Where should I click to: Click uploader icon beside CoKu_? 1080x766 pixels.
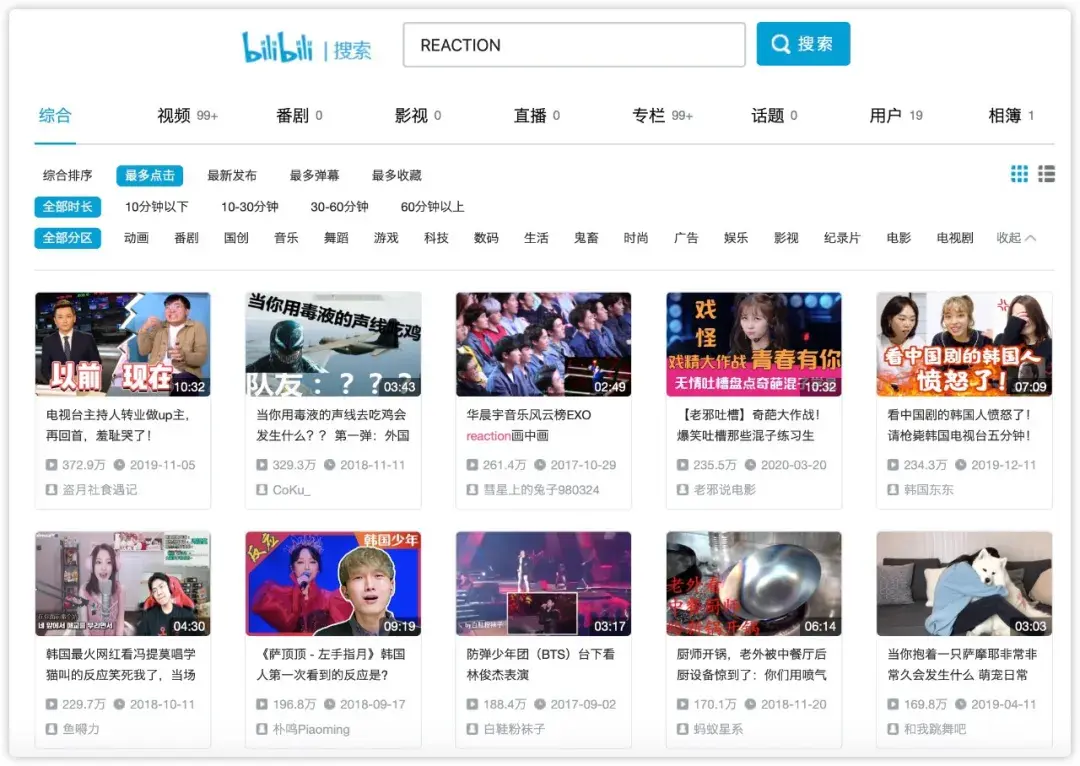pyautogui.click(x=262, y=490)
